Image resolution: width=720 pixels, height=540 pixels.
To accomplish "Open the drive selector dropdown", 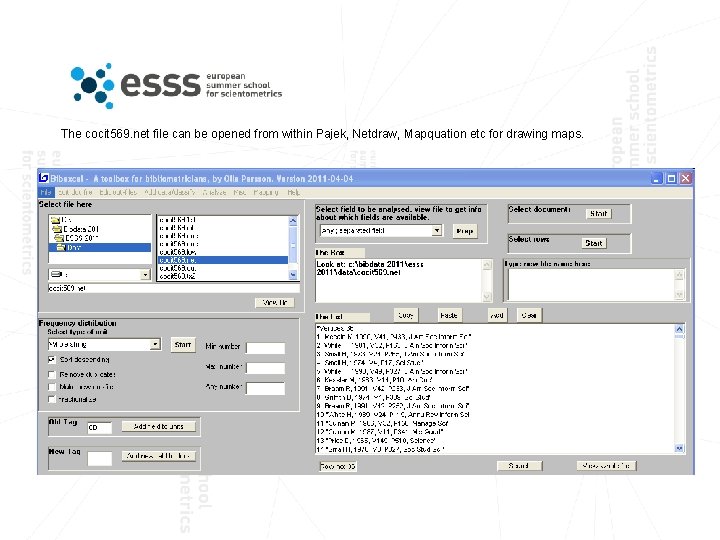I will click(x=145, y=275).
